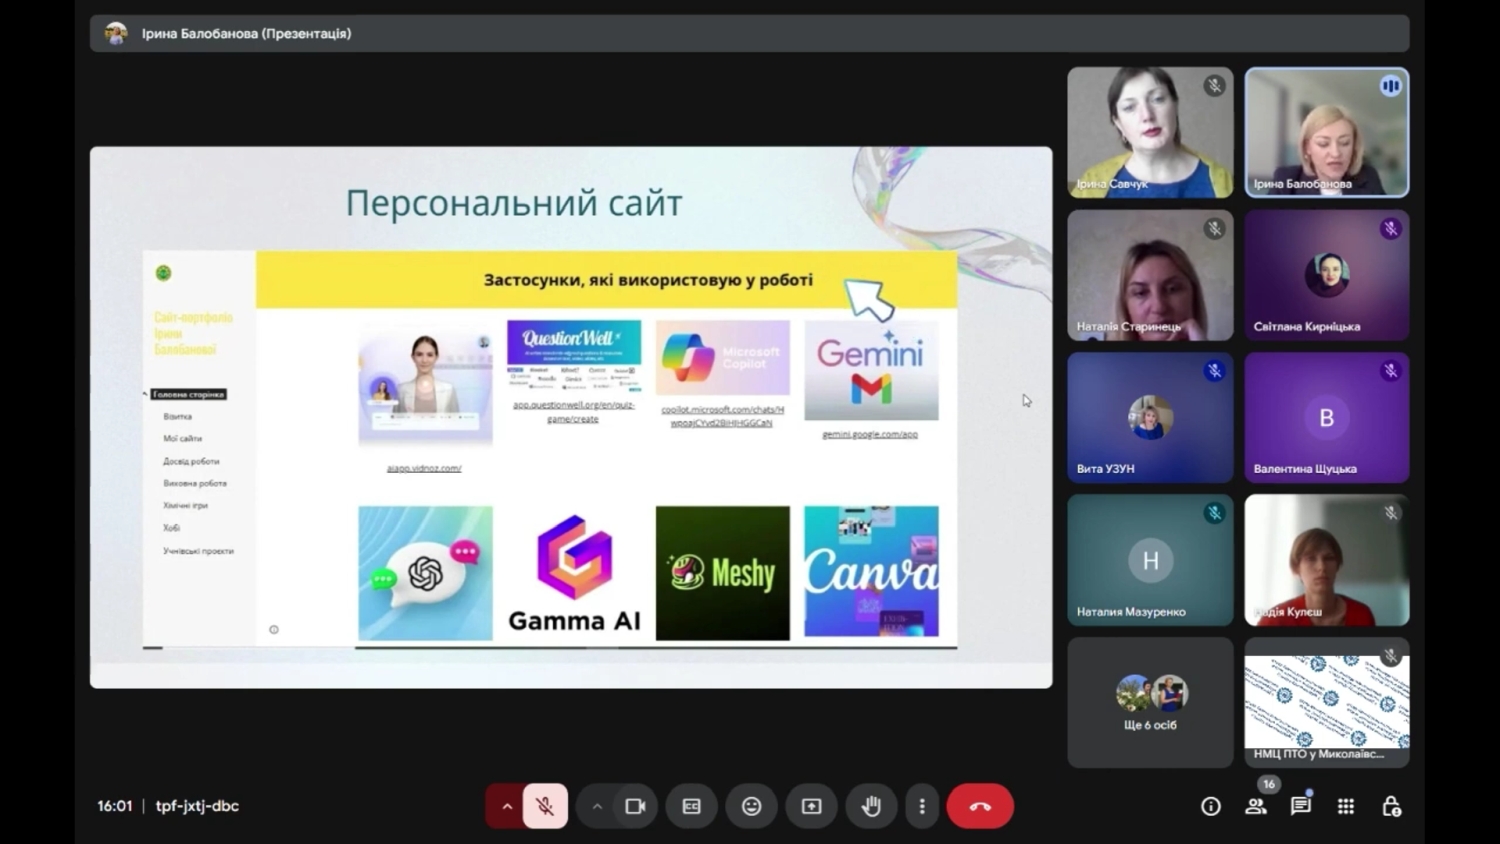Viewport: 1500px width, 844px height.
Task: Select 'Візитка' in site menu
Action: coord(178,416)
